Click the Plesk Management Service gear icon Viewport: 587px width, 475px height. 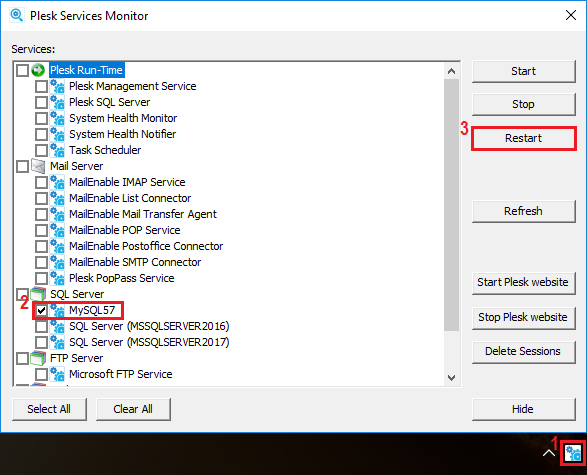pyautogui.click(x=57, y=86)
